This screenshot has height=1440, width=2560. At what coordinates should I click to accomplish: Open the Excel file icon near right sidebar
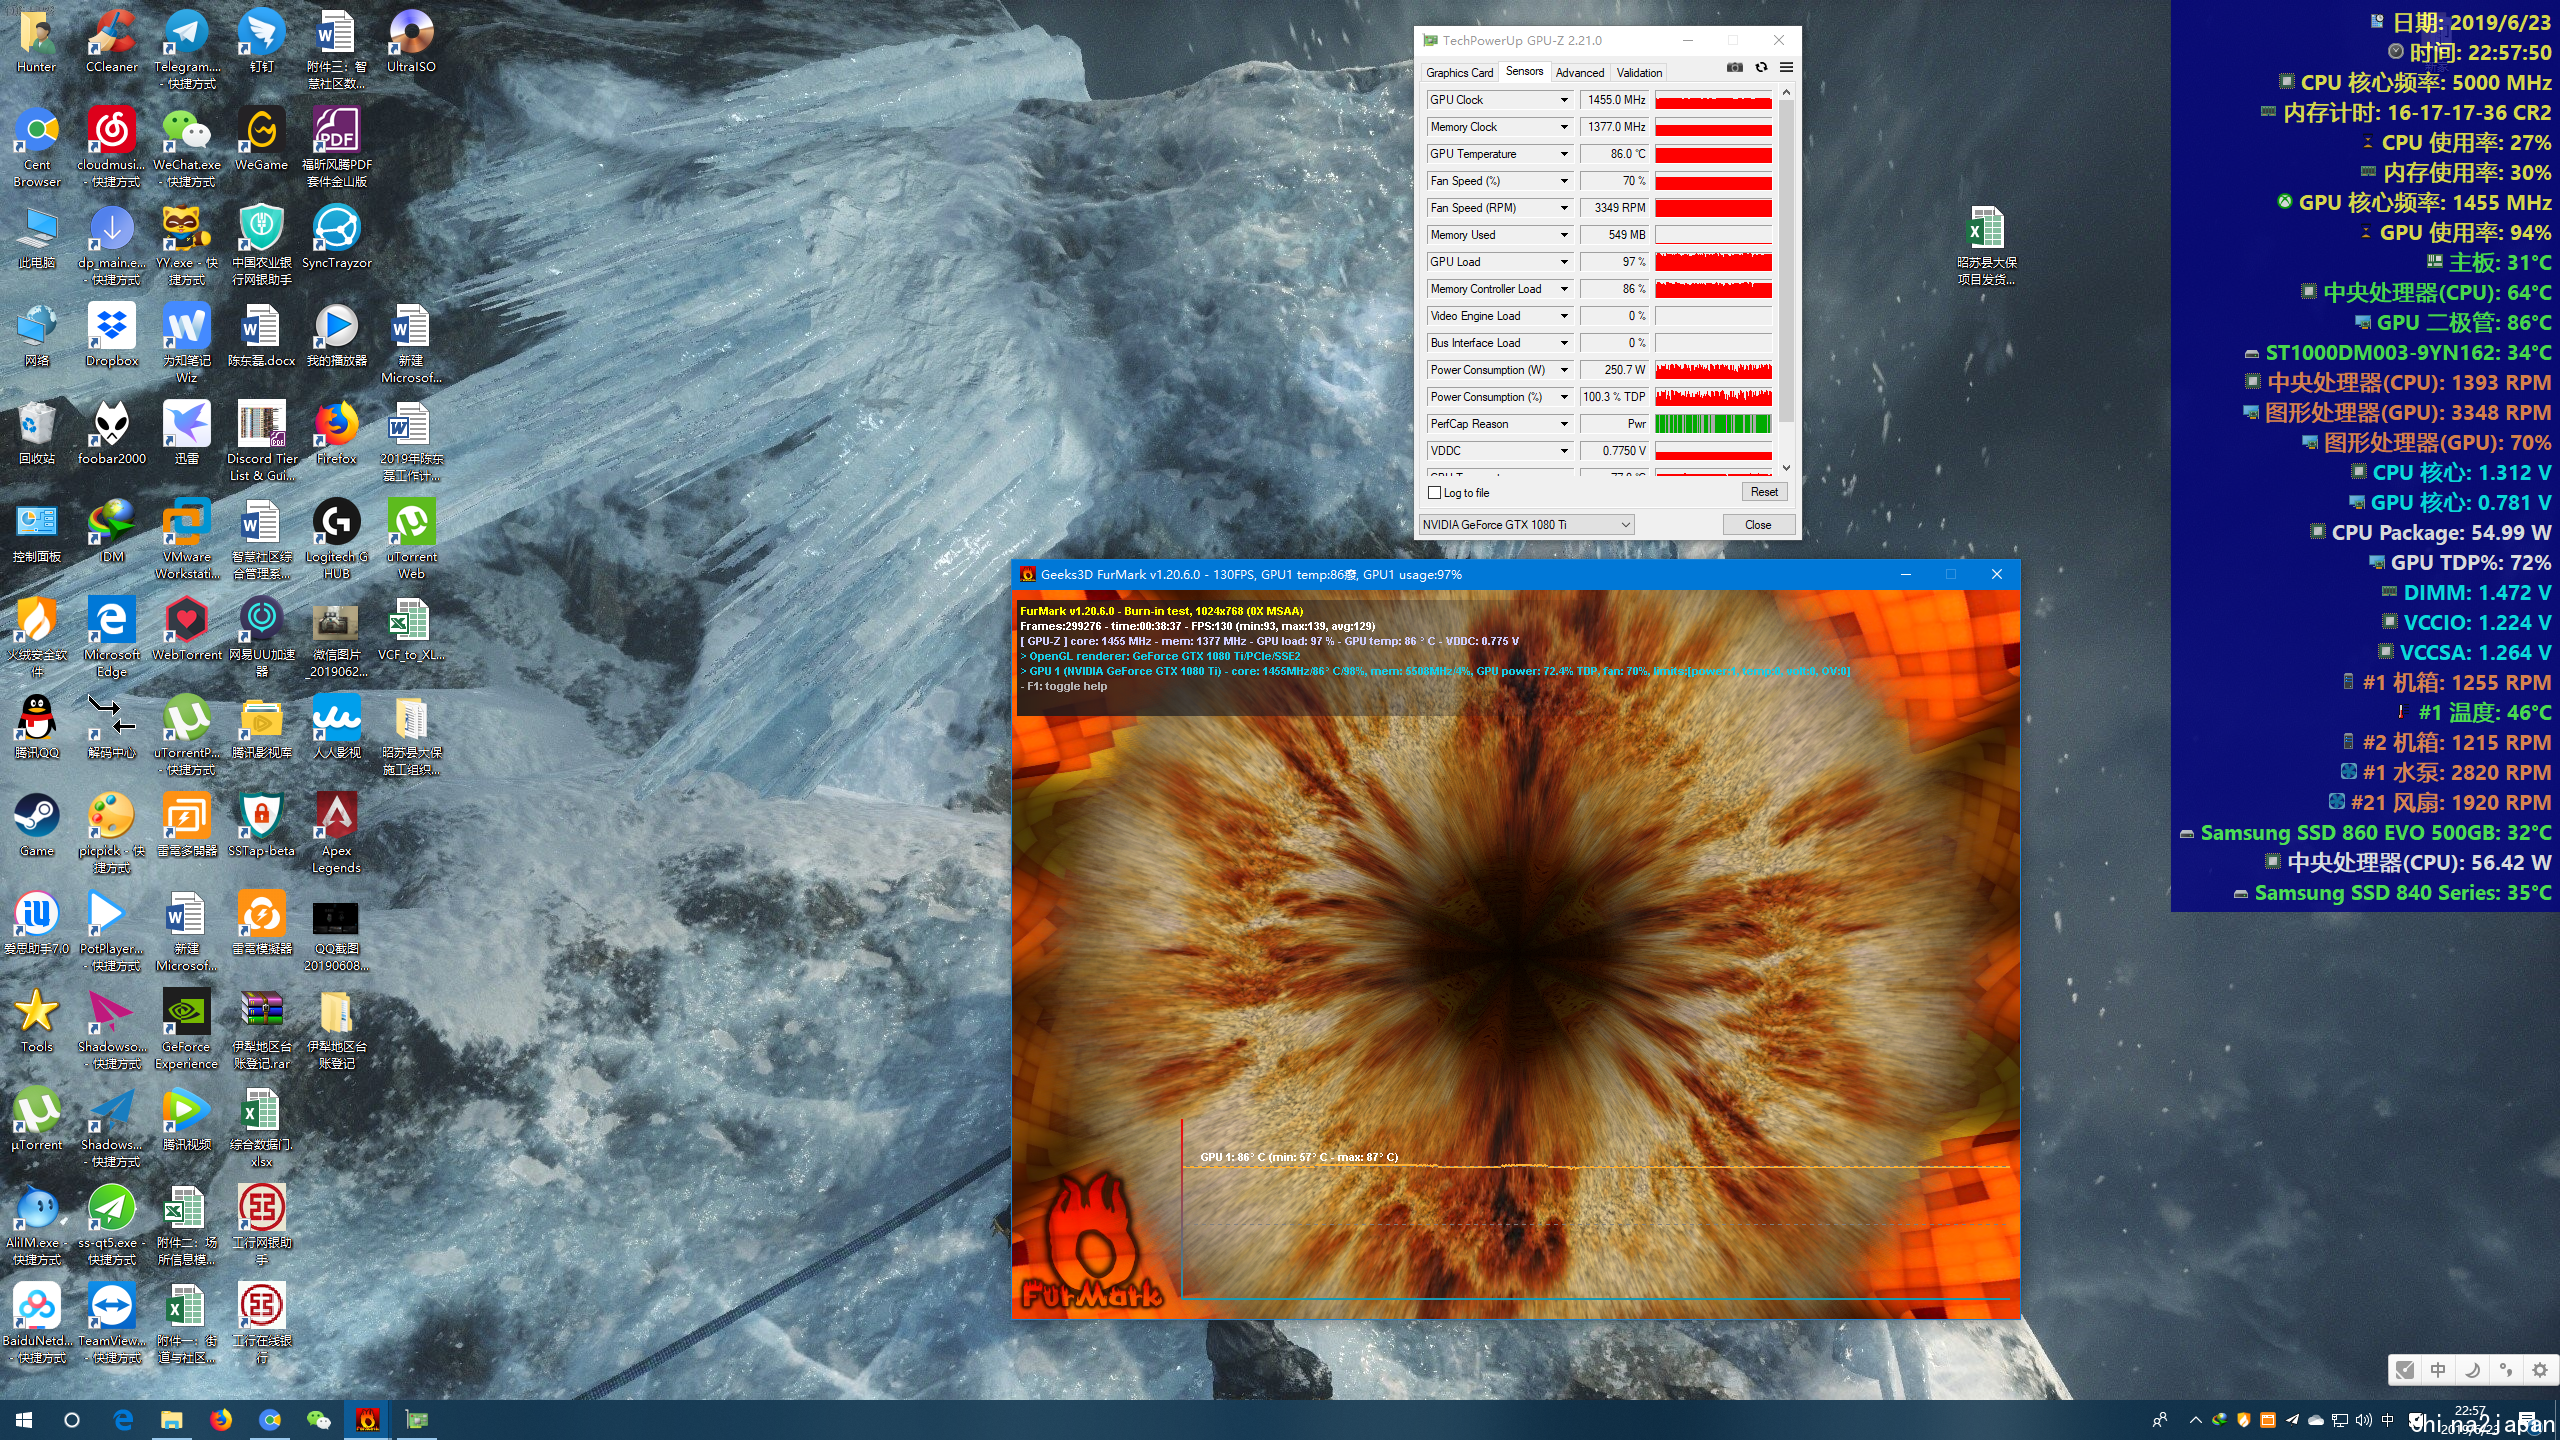1986,245
